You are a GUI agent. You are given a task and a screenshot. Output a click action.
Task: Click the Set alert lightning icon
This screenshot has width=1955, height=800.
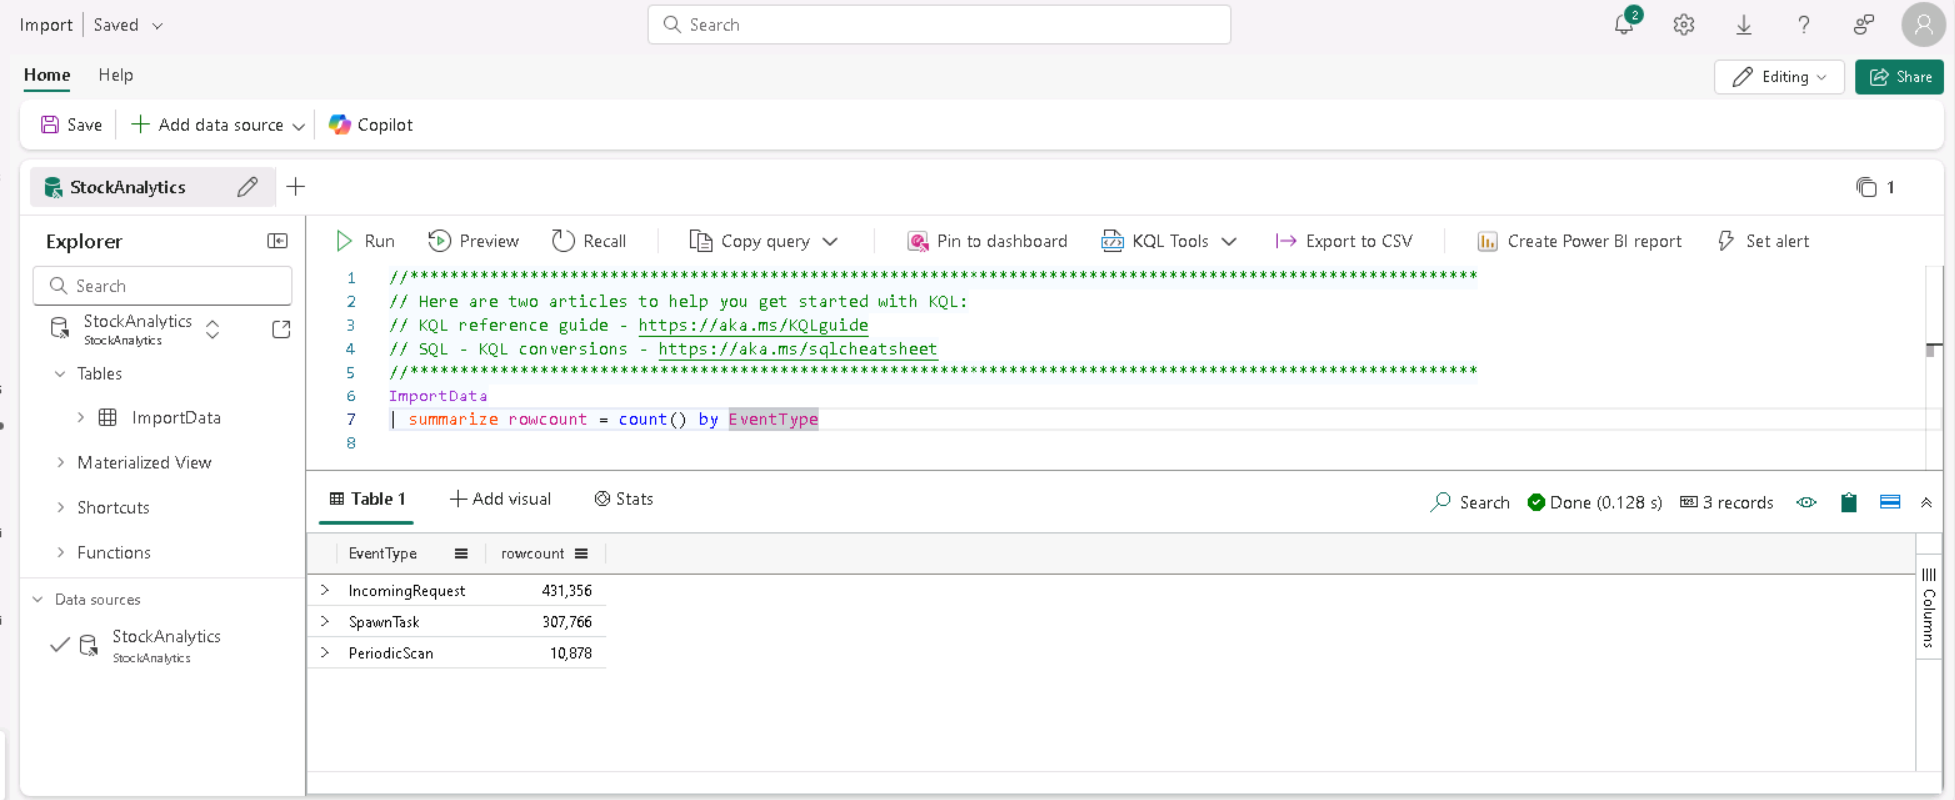1726,241
